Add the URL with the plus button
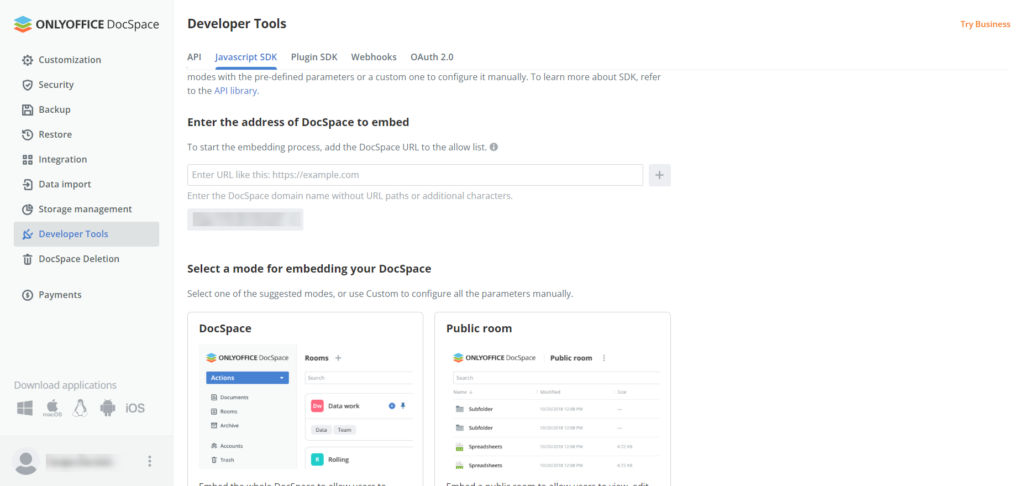The width and height of the screenshot is (1024, 486). 660,175
